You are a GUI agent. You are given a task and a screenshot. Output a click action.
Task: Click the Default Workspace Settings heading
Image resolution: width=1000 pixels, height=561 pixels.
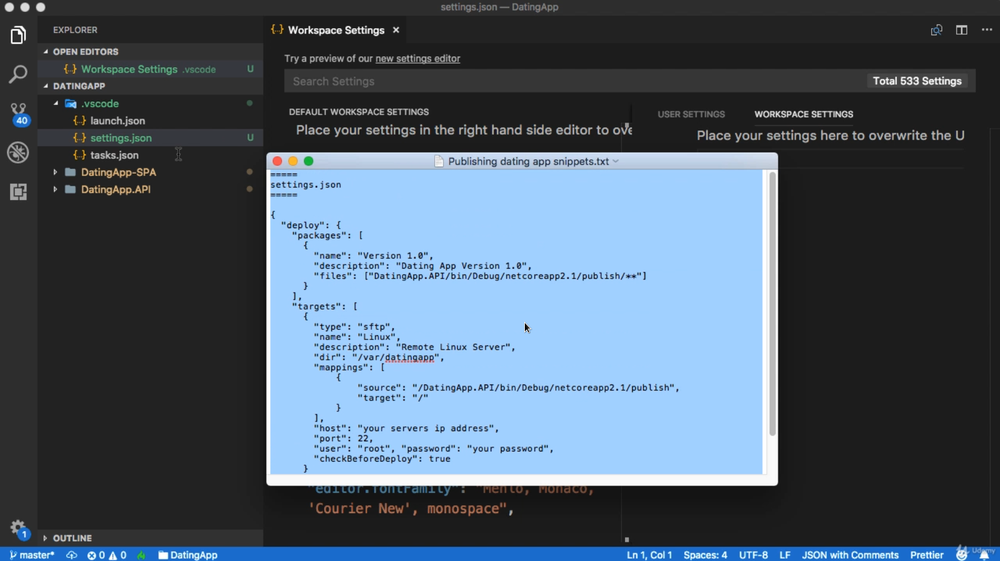coord(358,112)
